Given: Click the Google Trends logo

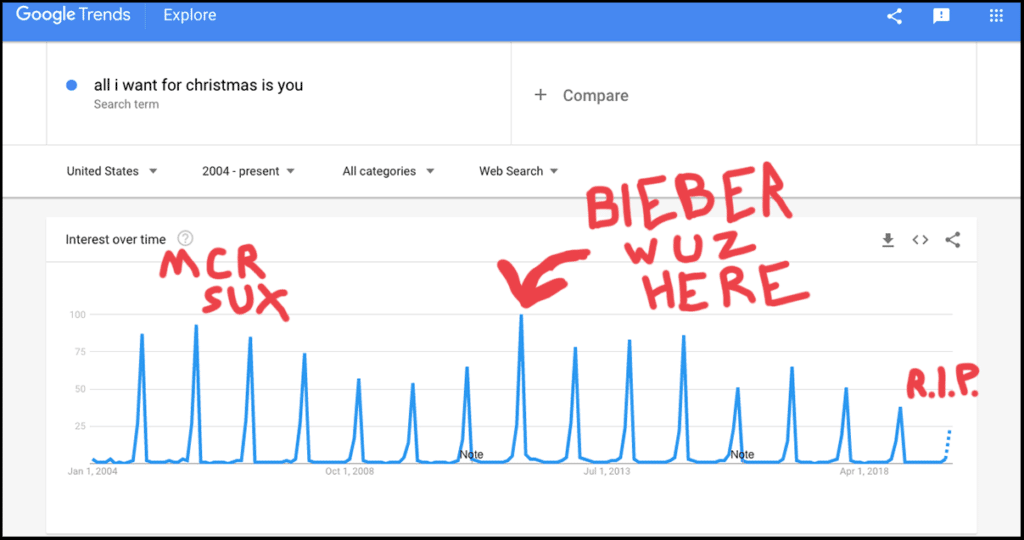Looking at the screenshot, I should [x=73, y=15].
